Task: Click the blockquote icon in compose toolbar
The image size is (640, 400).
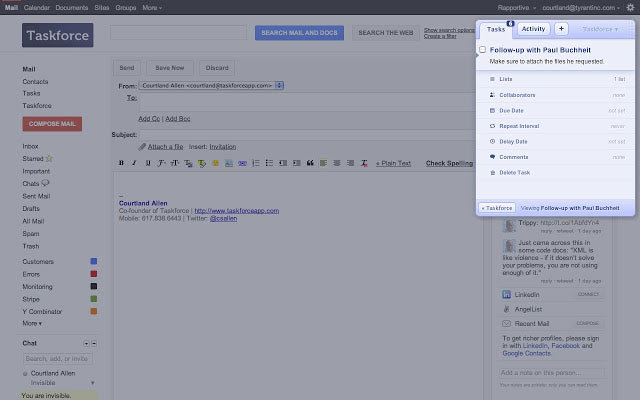Action: pos(311,162)
